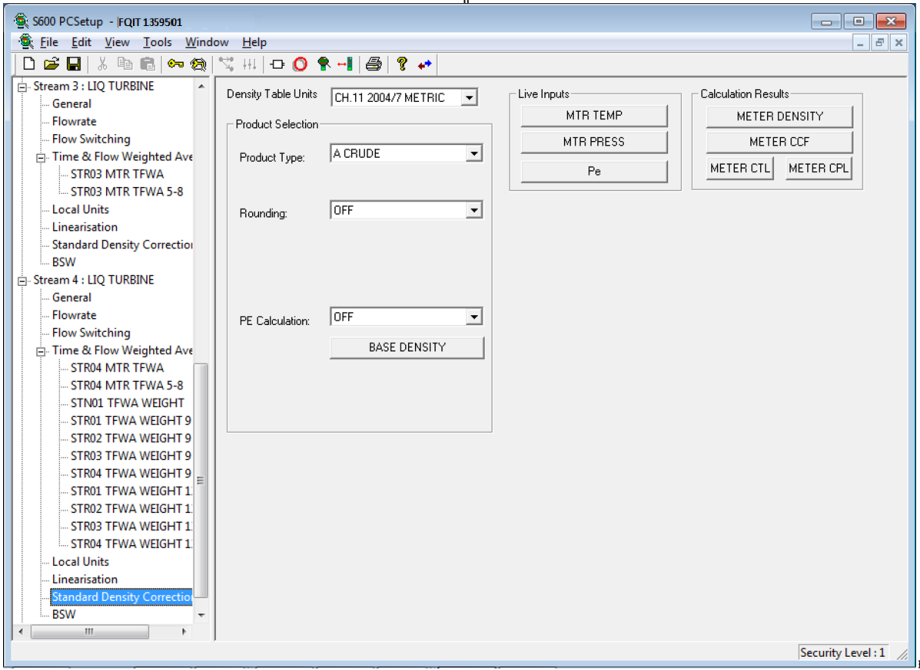920x670 pixels.
Task: Select STR03 MTR TFWA 5-8 tree item
Action: point(127,192)
